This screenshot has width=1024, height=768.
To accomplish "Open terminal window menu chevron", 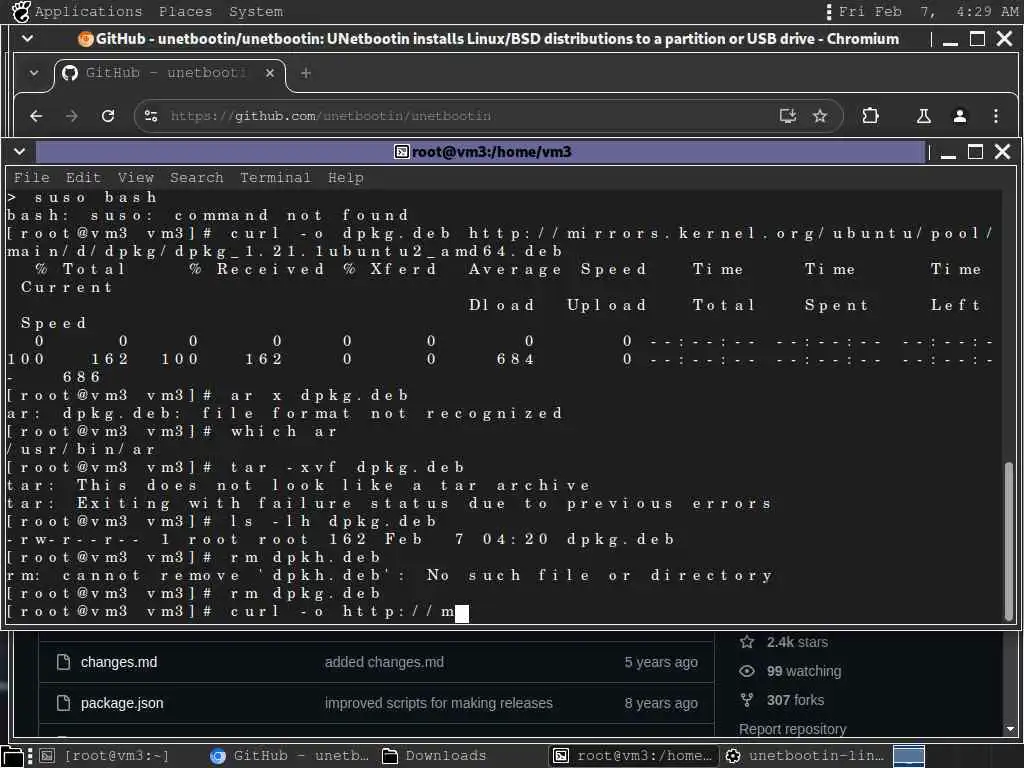I will tap(20, 152).
